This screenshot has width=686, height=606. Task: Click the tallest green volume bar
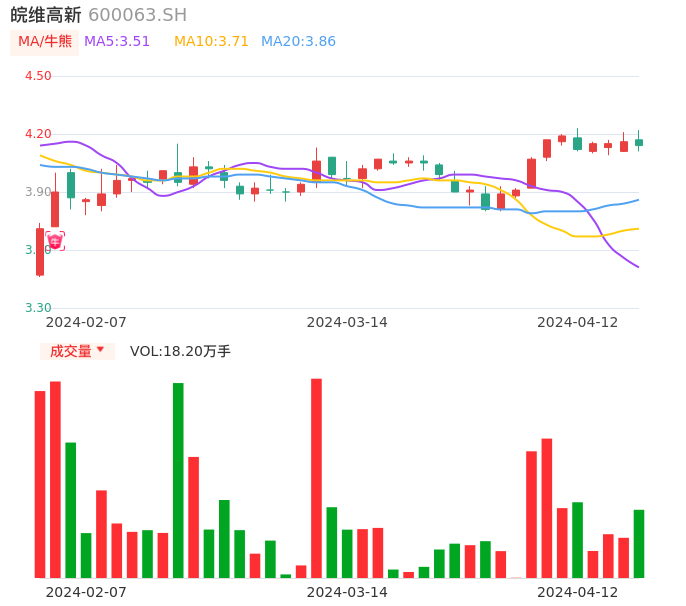178,480
